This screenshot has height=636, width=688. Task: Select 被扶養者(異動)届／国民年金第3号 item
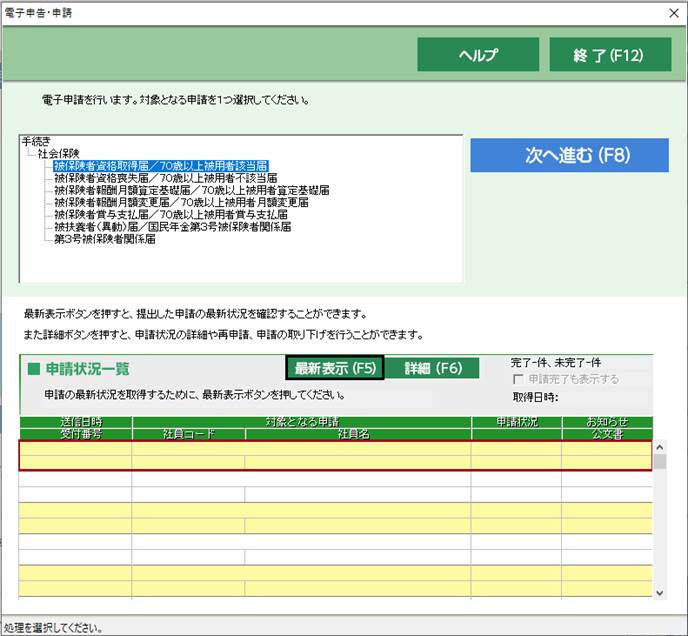point(172,227)
